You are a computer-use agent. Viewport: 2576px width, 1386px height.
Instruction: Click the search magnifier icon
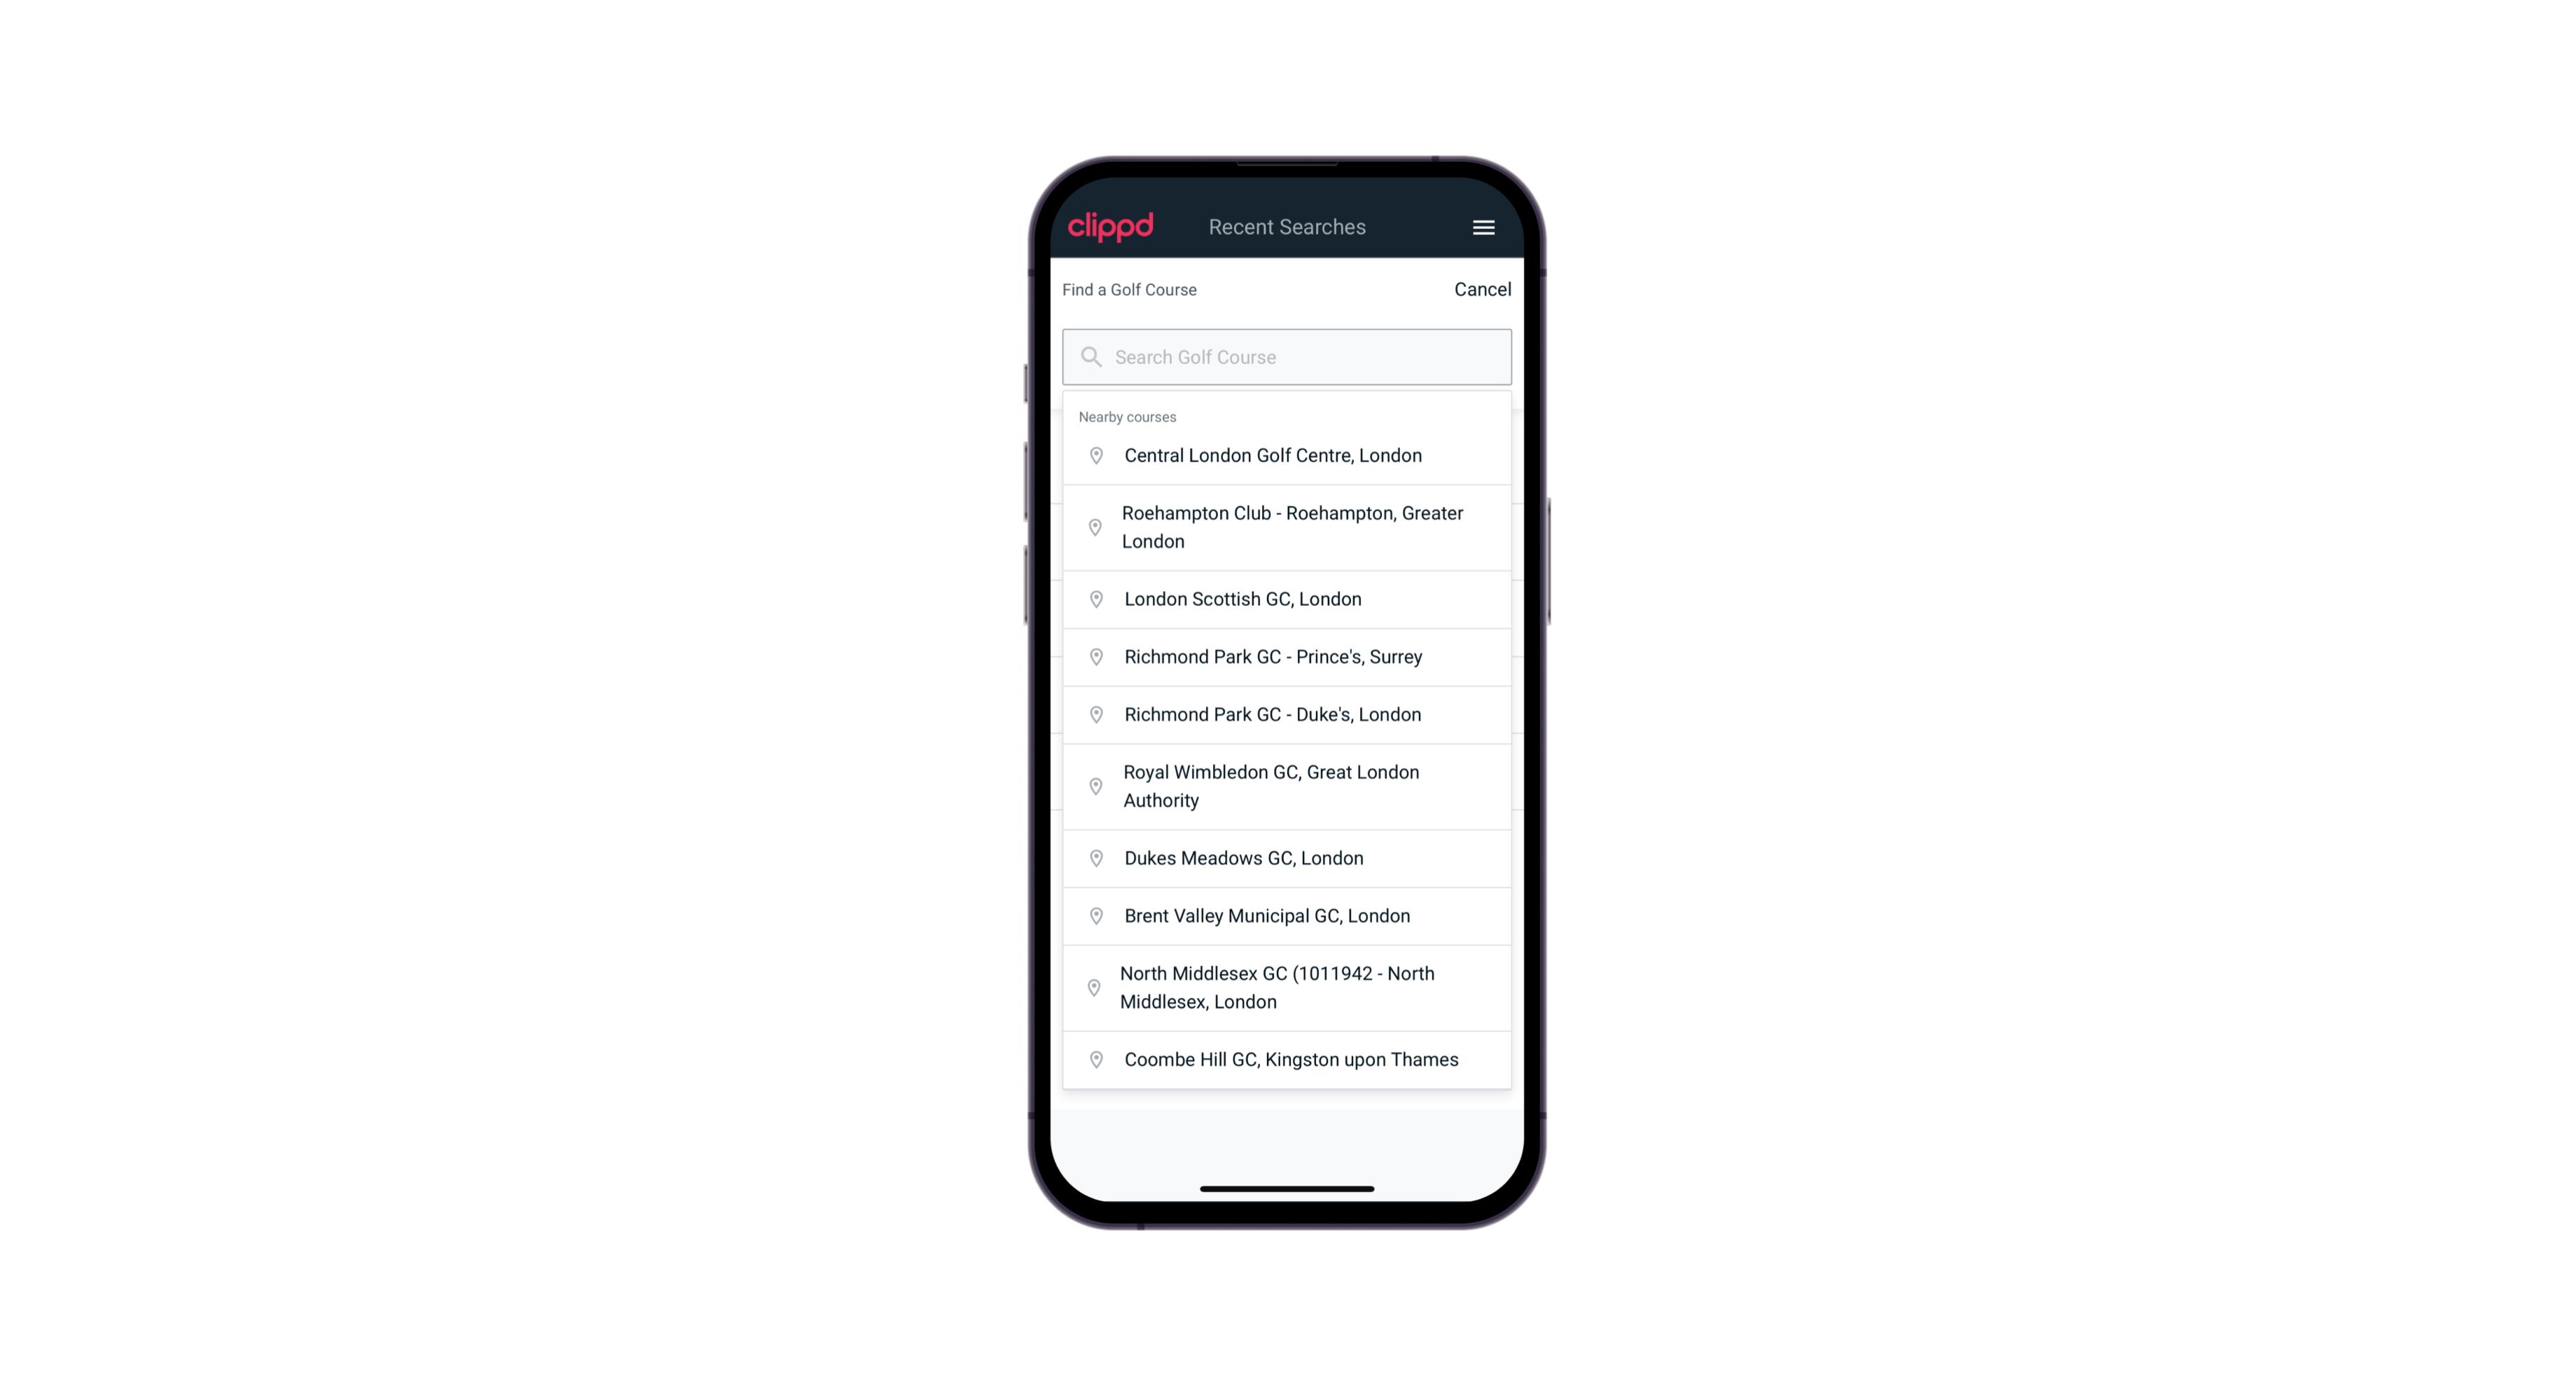[x=1090, y=355]
